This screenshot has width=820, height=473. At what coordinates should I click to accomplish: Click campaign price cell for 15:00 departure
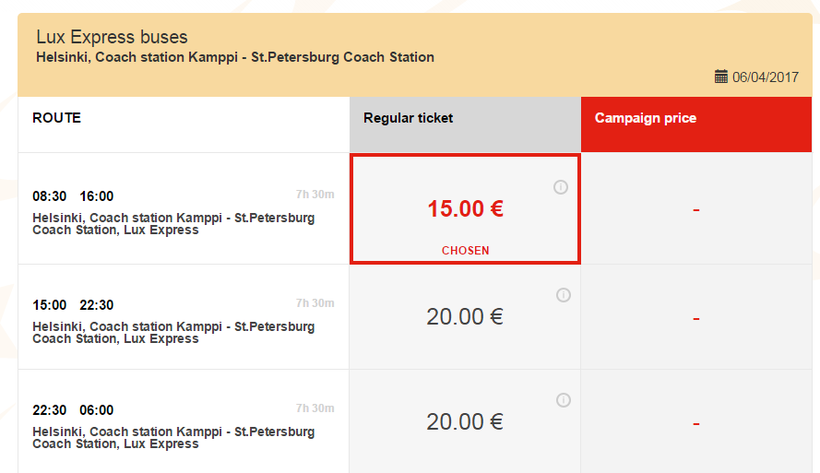[x=696, y=317]
